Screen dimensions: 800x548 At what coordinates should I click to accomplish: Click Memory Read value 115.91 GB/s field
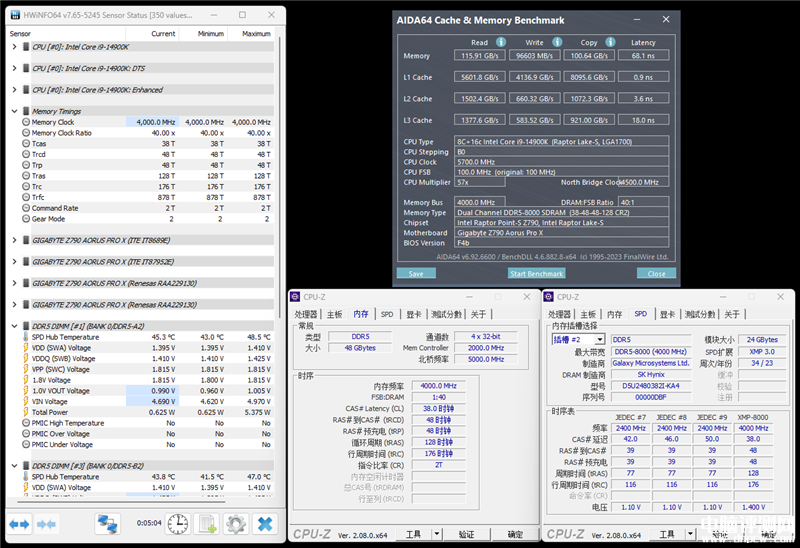(x=480, y=55)
